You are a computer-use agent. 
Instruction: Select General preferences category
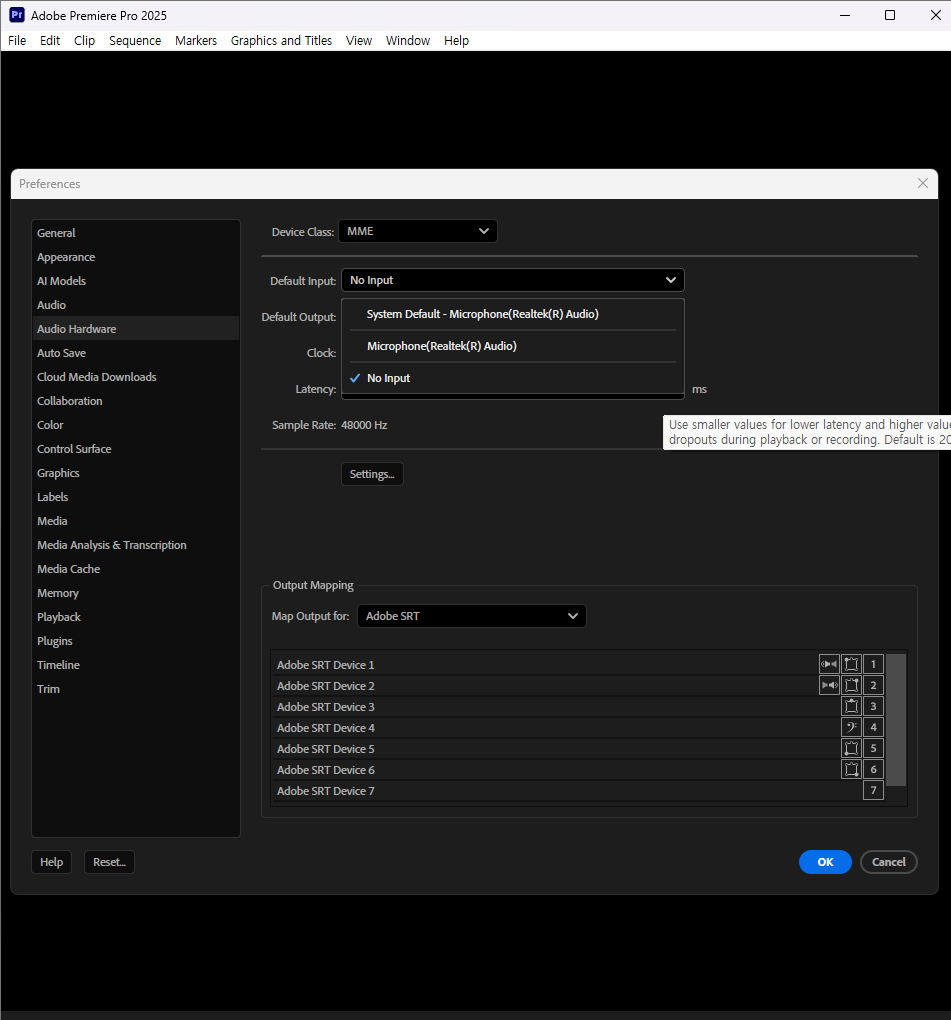point(135,233)
